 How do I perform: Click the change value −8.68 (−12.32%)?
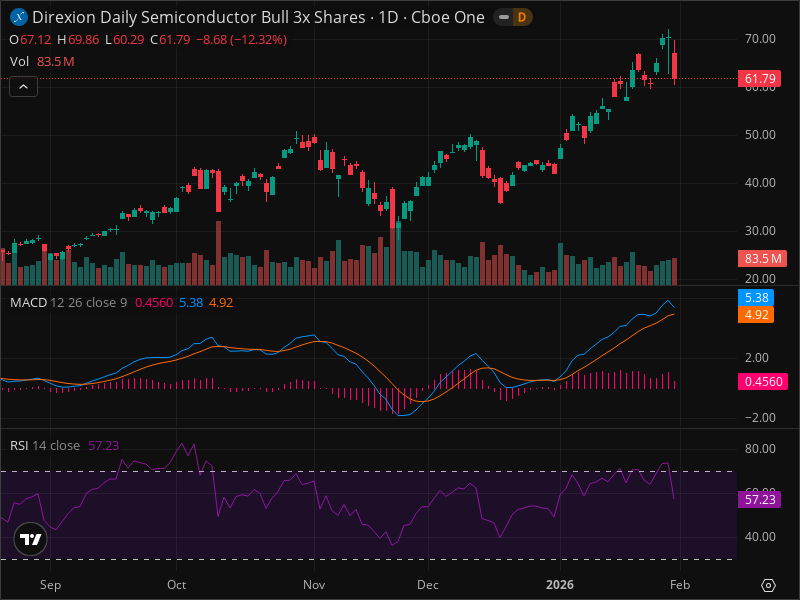click(x=241, y=40)
